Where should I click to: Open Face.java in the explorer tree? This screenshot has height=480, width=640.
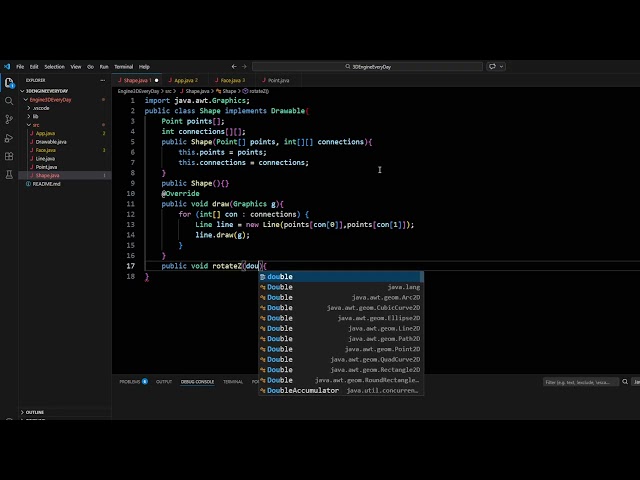[65, 150]
